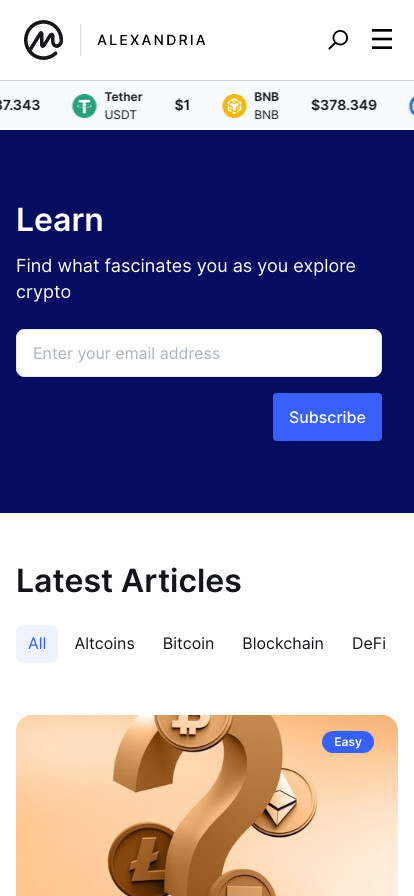Select the Blockchain filter tab

(x=283, y=644)
